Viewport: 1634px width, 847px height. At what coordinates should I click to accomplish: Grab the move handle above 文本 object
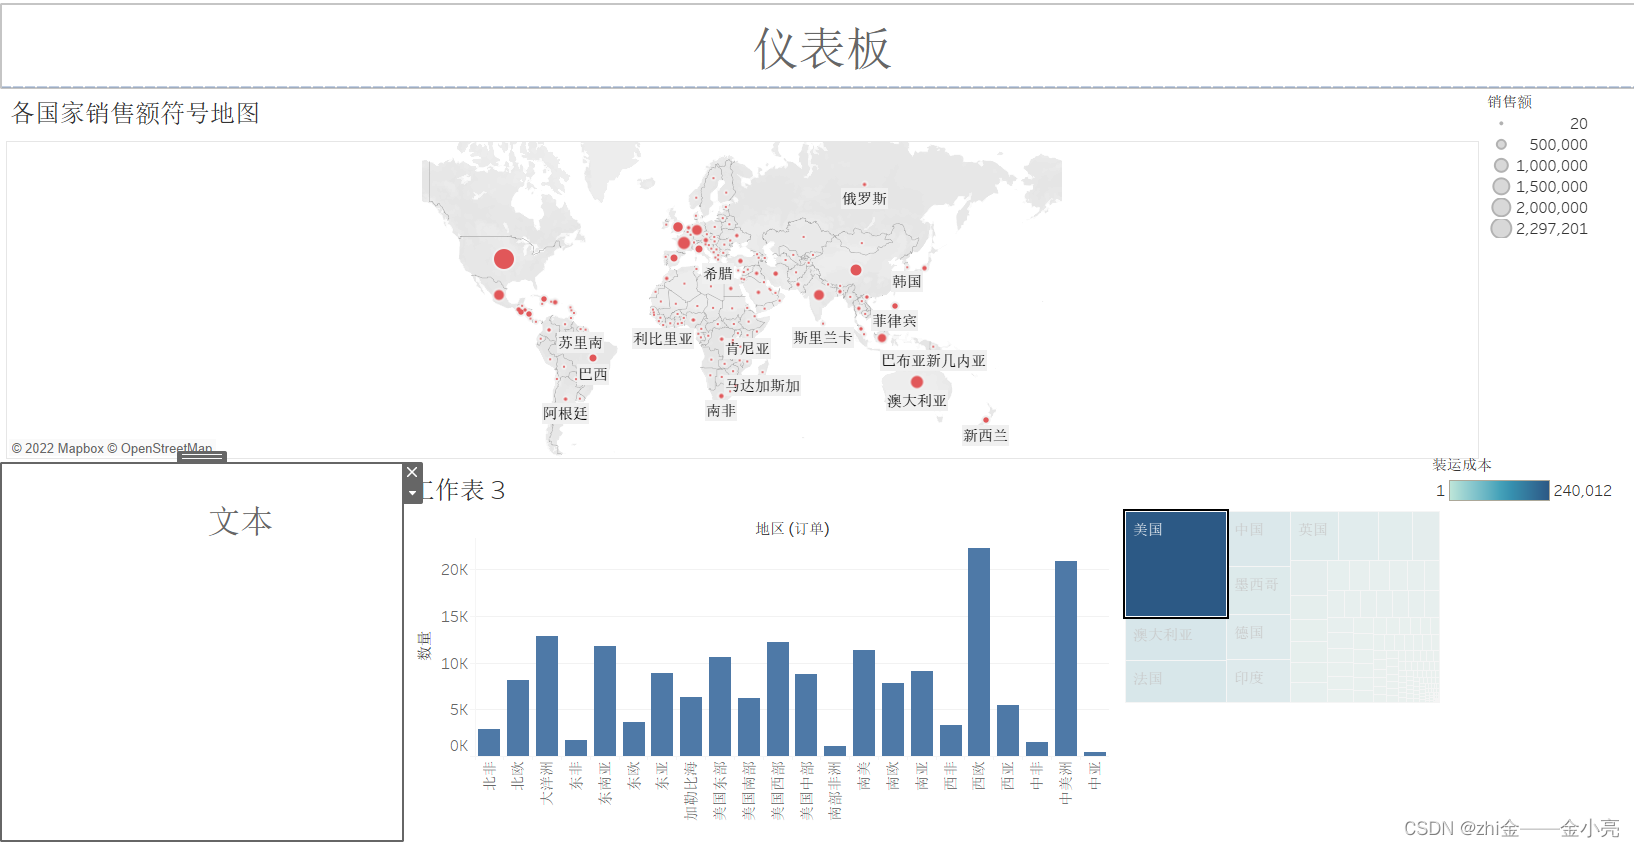pos(202,456)
